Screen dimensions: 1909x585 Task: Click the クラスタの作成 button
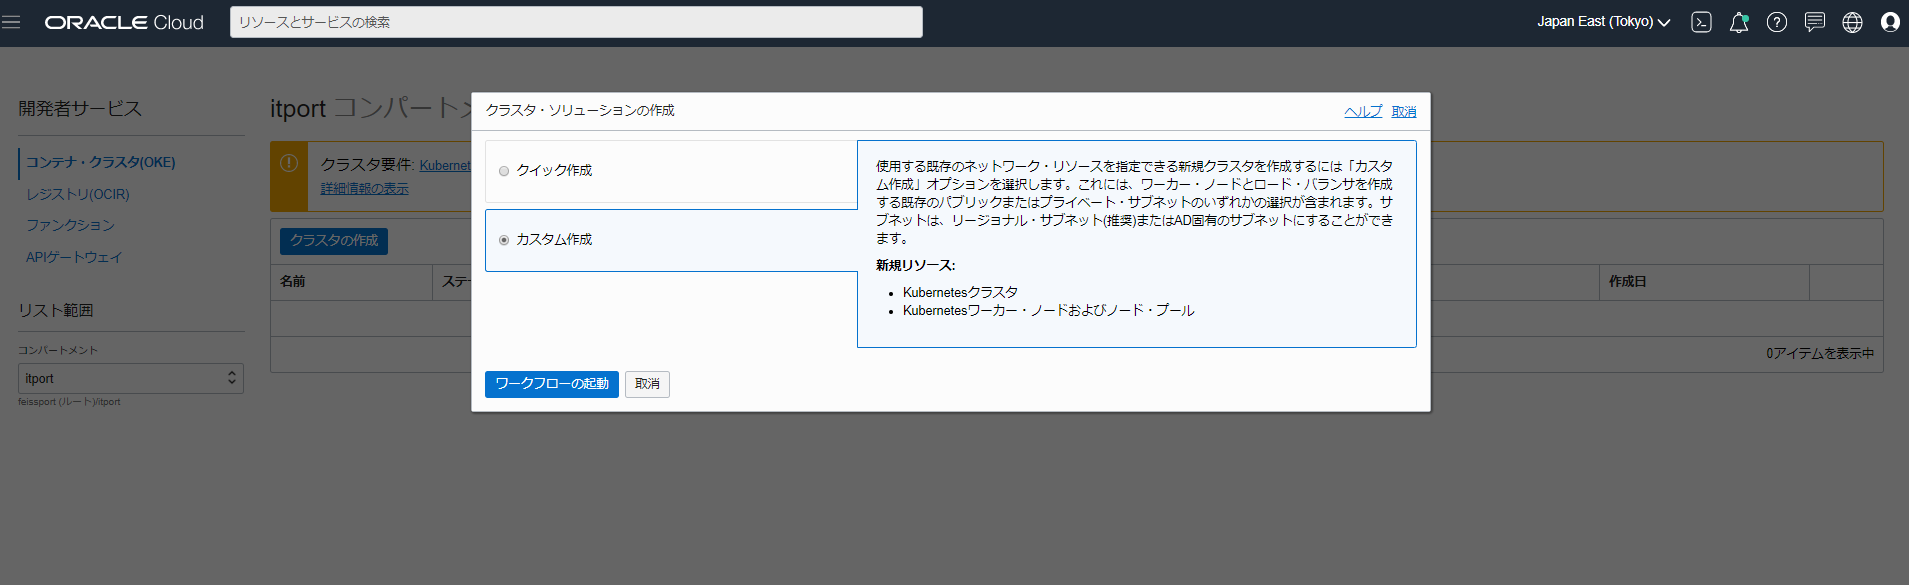(x=334, y=241)
